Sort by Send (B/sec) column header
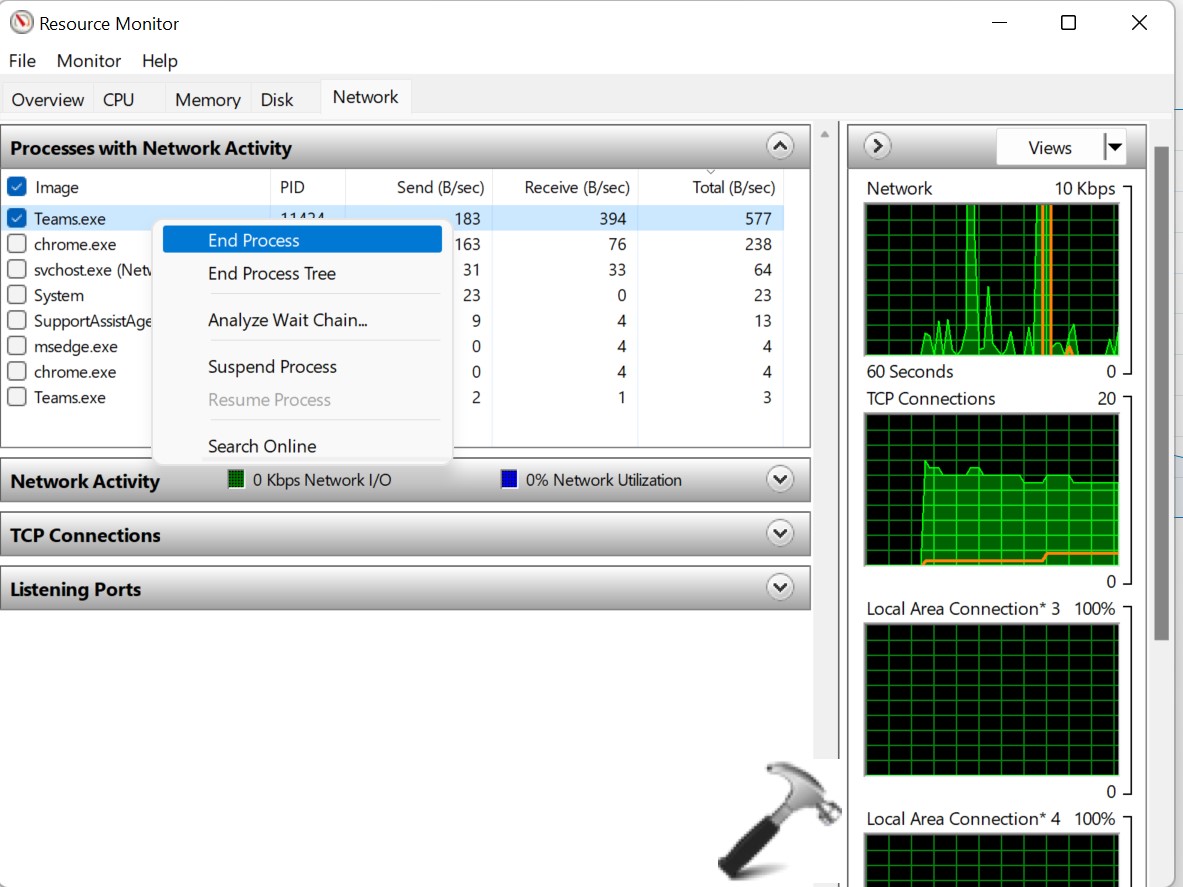The width and height of the screenshot is (1183, 887). click(419, 187)
